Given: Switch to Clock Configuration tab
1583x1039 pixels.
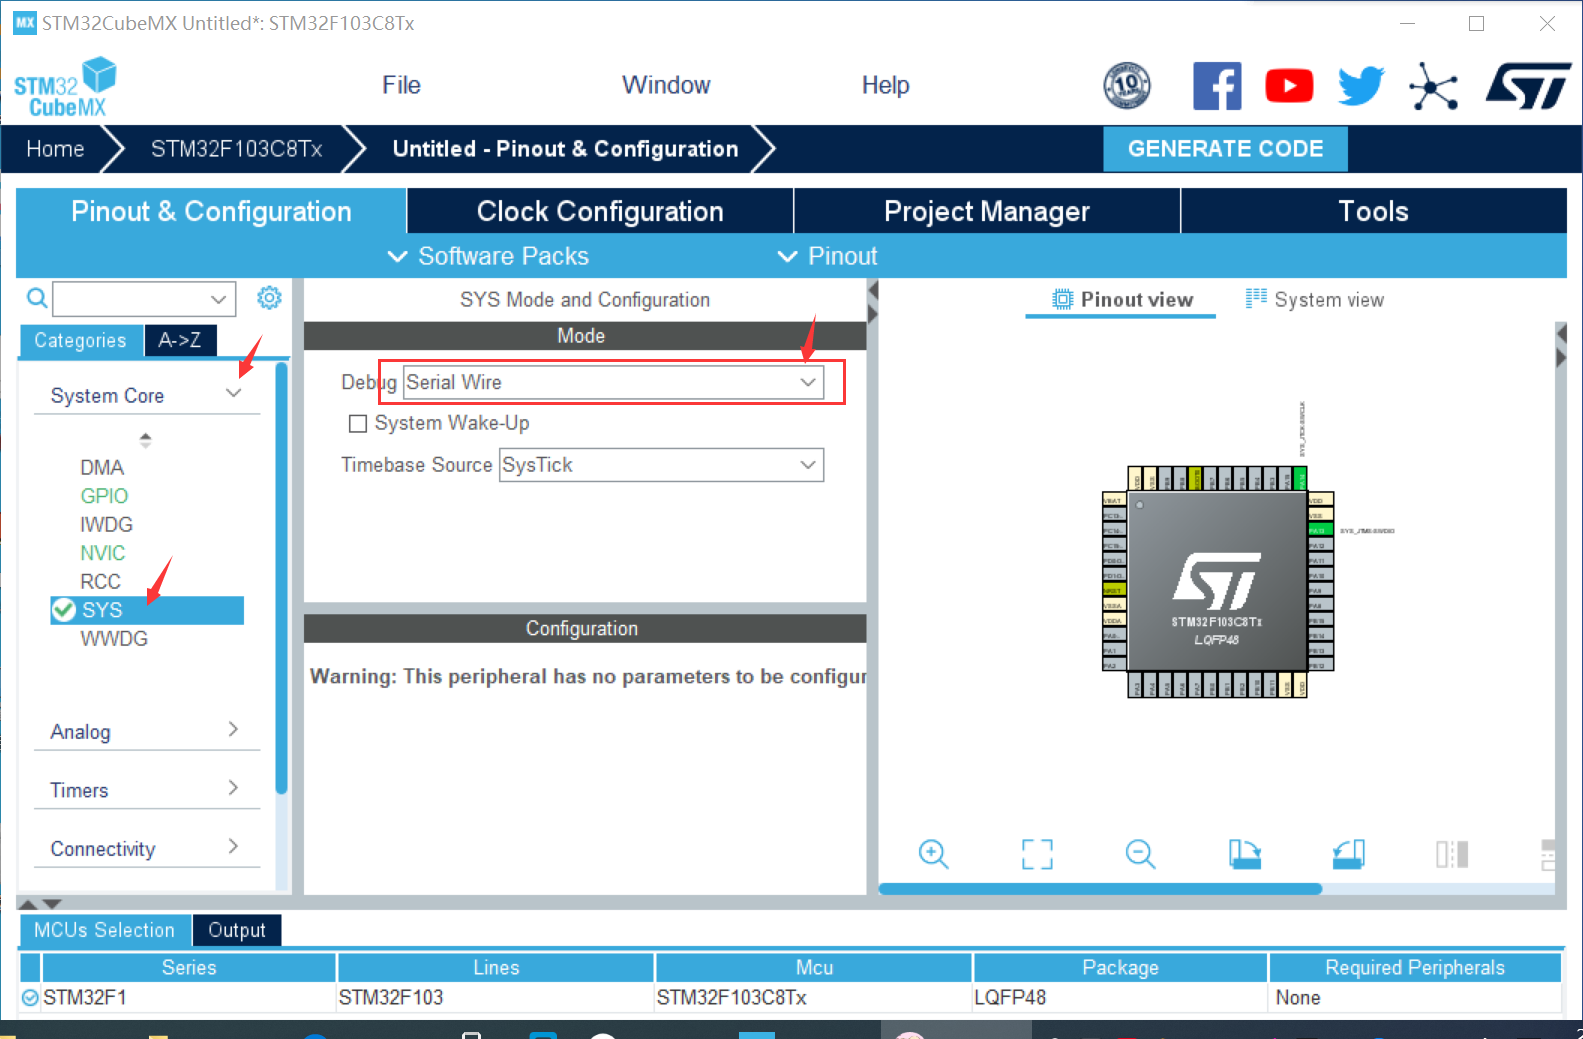Looking at the screenshot, I should coord(600,211).
